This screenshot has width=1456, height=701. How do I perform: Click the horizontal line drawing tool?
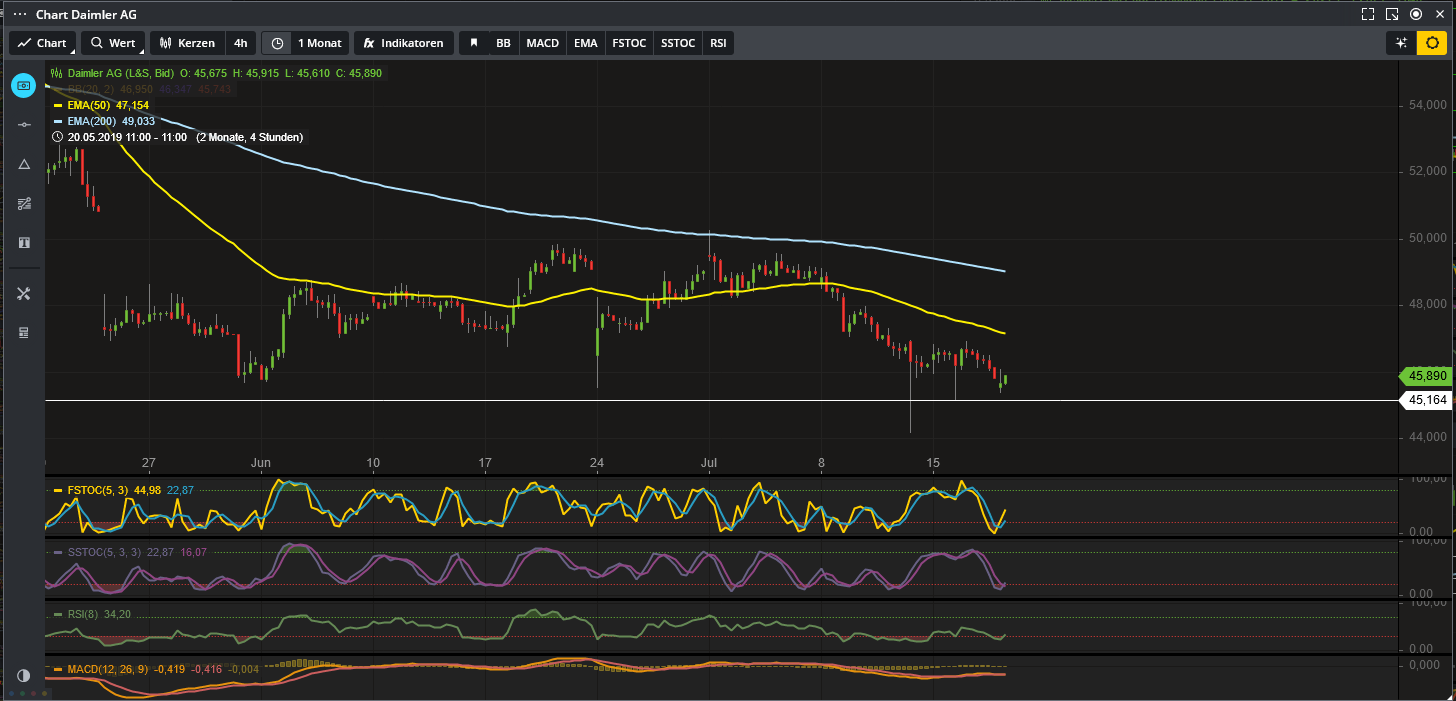(24, 124)
